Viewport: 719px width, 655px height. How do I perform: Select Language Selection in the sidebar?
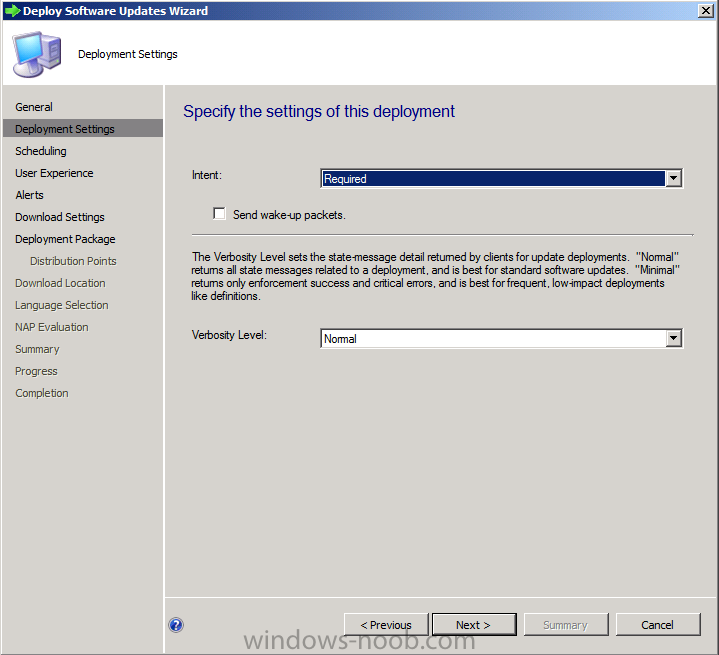pos(61,305)
